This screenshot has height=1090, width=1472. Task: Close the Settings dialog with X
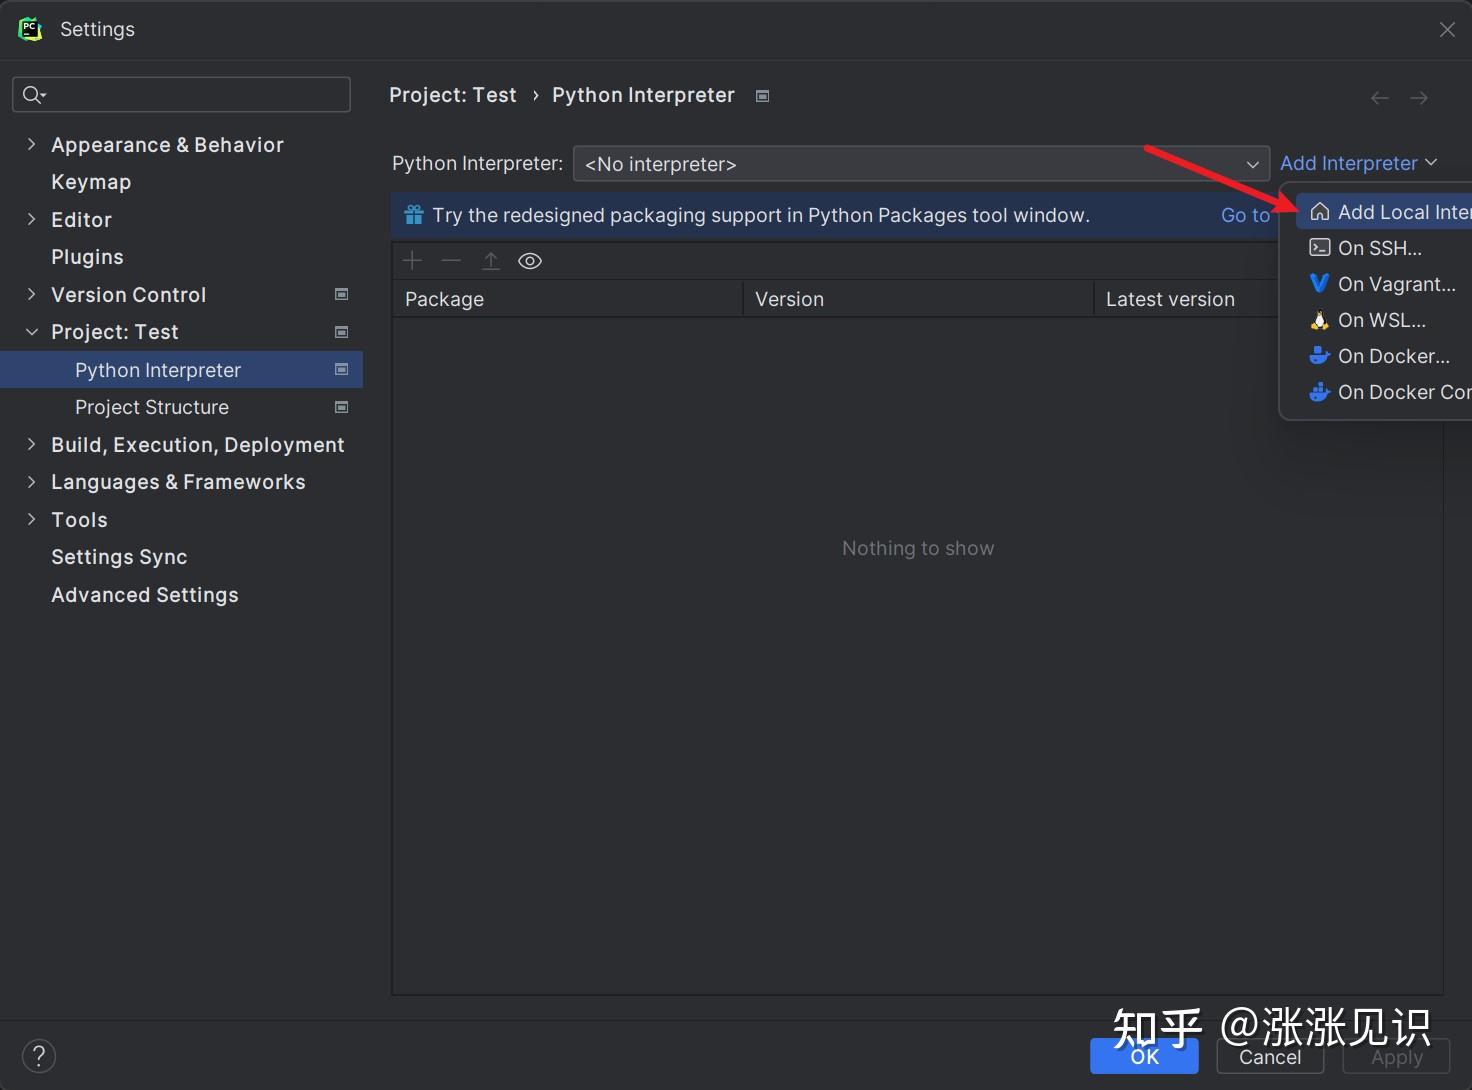[x=1447, y=30]
